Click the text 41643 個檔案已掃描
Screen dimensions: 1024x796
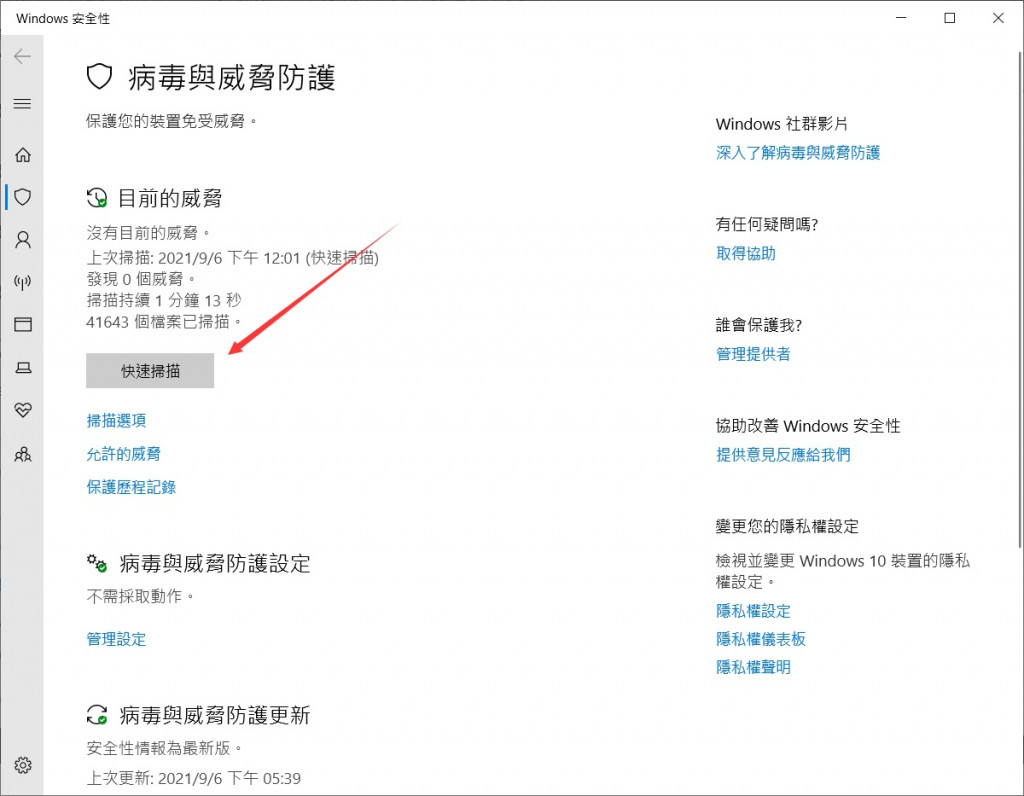coord(163,321)
